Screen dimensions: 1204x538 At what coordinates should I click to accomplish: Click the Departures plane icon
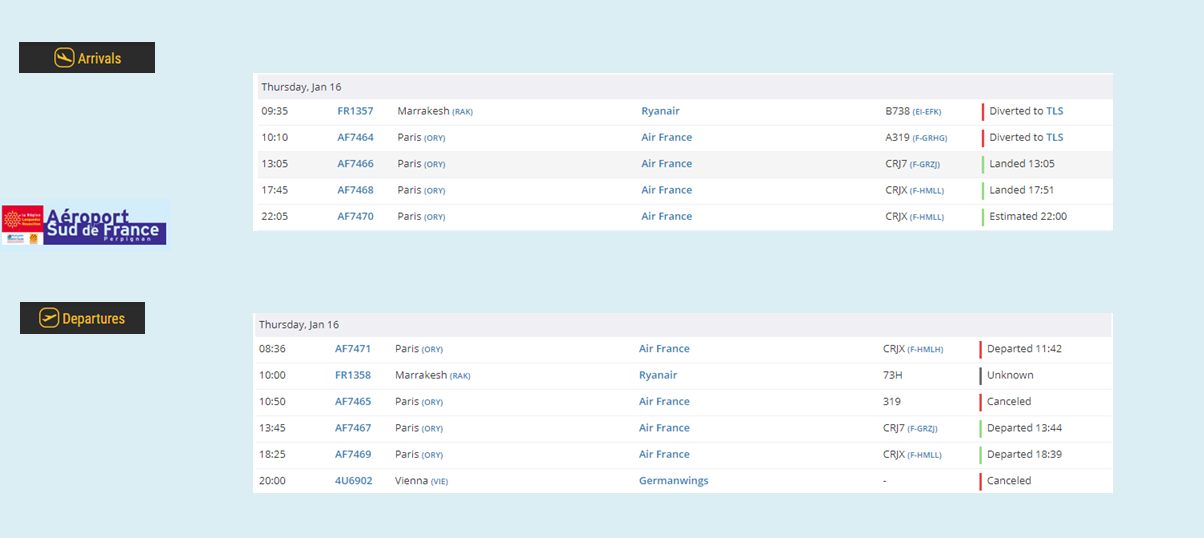click(49, 318)
